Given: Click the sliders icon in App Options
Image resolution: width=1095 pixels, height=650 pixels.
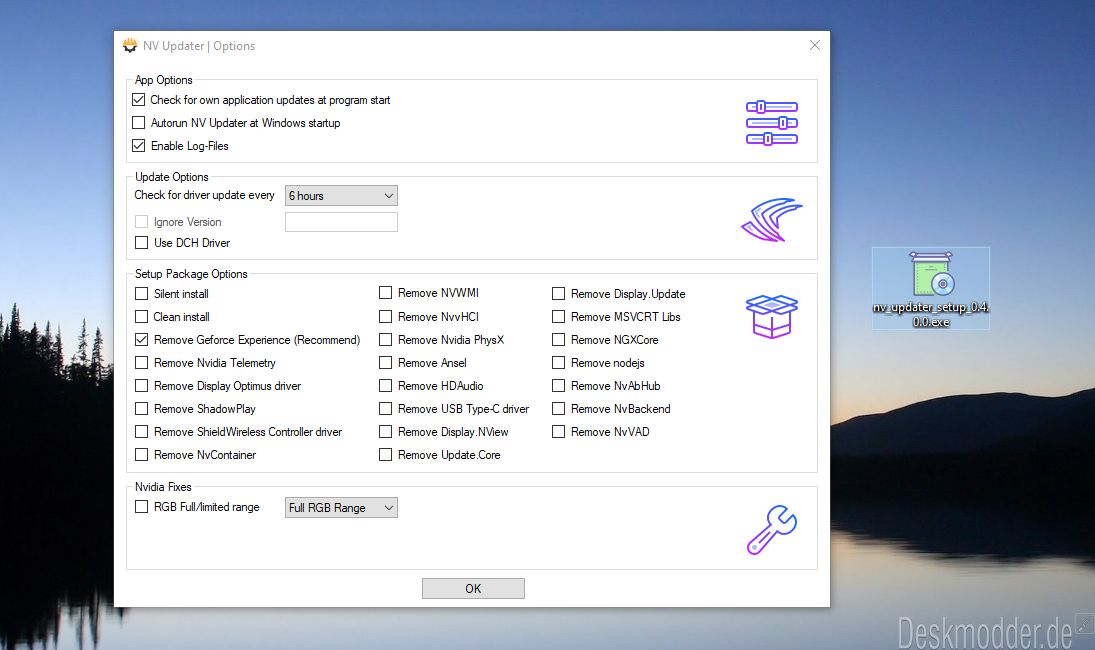Looking at the screenshot, I should click(x=771, y=123).
